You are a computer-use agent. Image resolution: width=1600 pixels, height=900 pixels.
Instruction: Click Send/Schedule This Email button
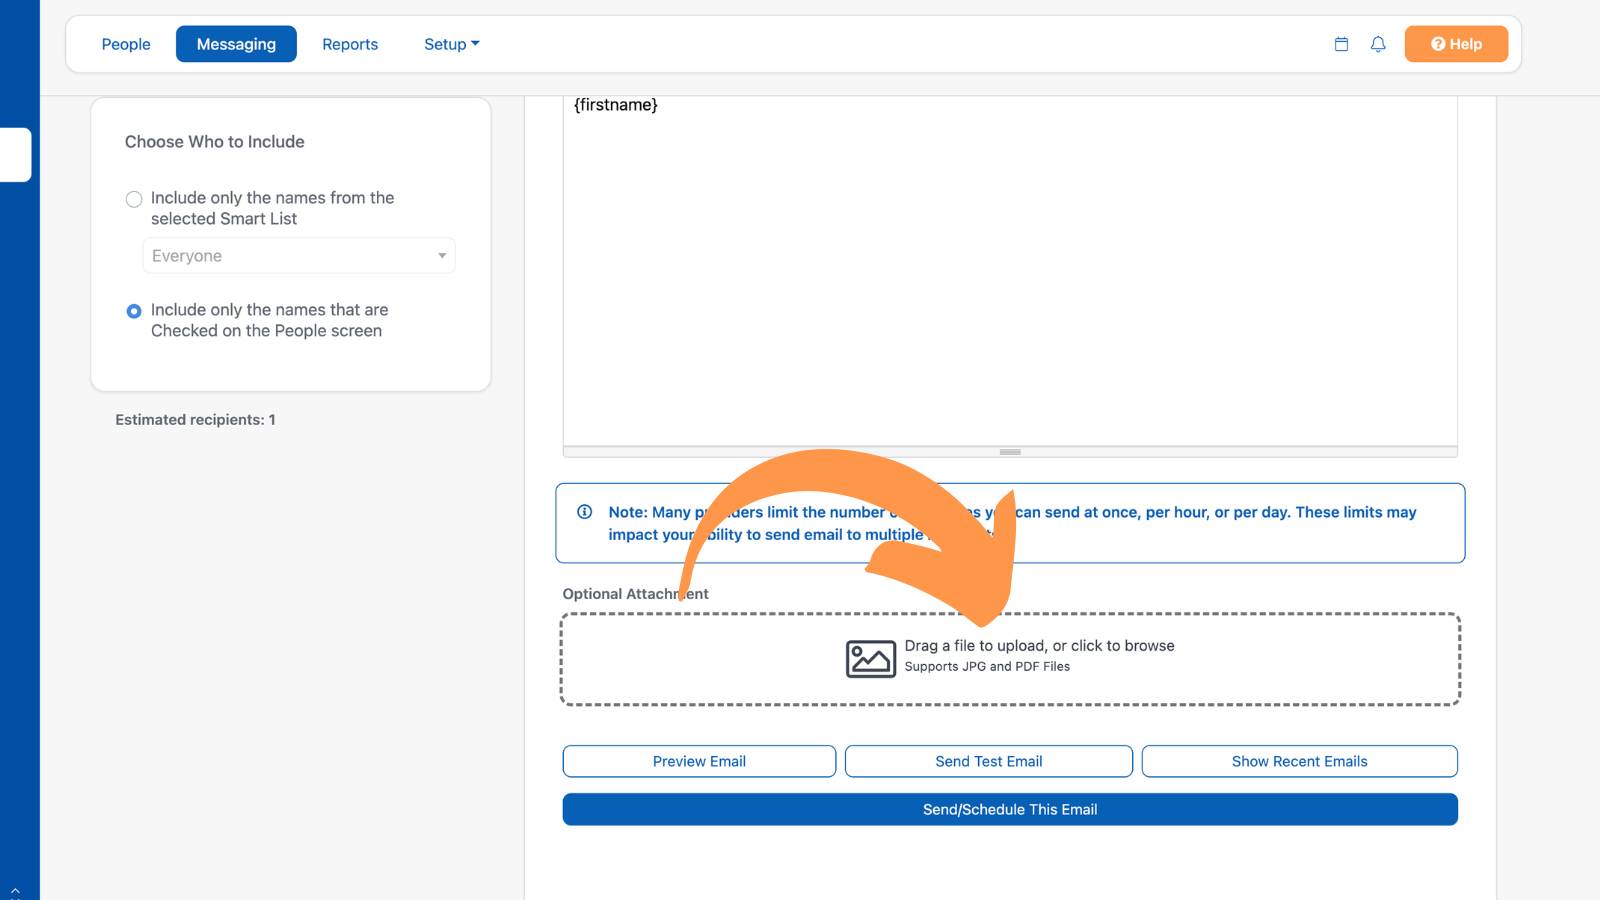[x=1010, y=809]
